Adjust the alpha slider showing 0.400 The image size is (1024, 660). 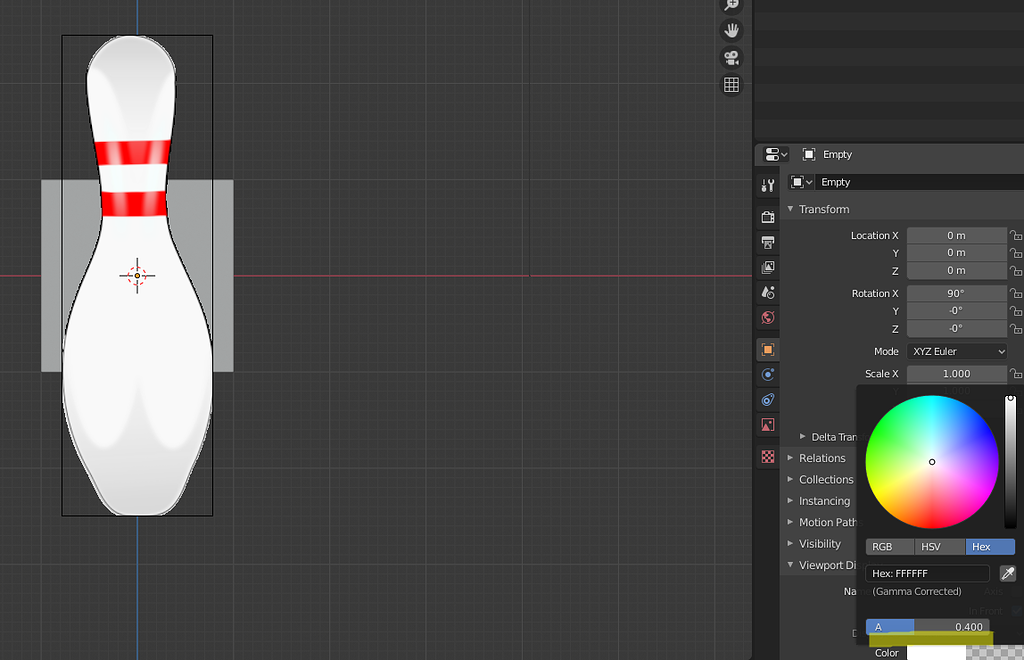pyautogui.click(x=935, y=626)
